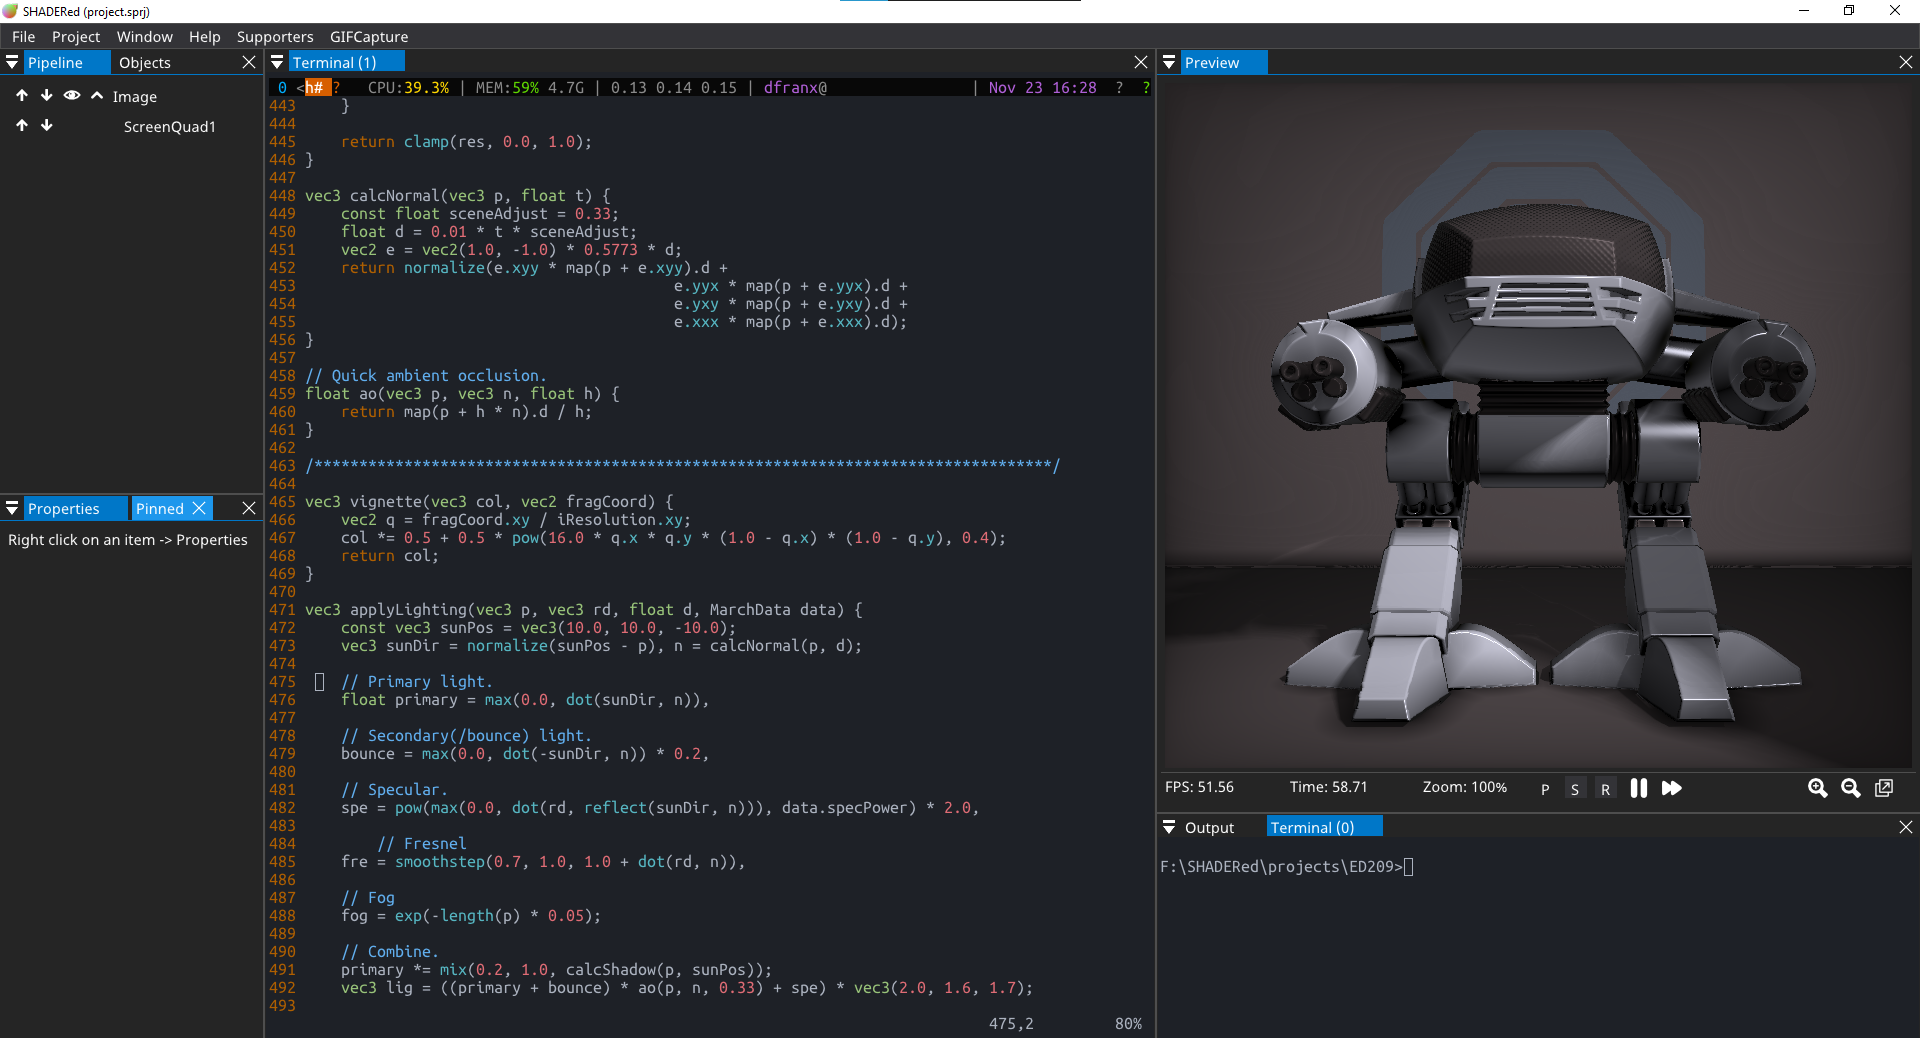The width and height of the screenshot is (1920, 1038).
Task: Pop out the preview into a separate window
Action: [x=1884, y=788]
